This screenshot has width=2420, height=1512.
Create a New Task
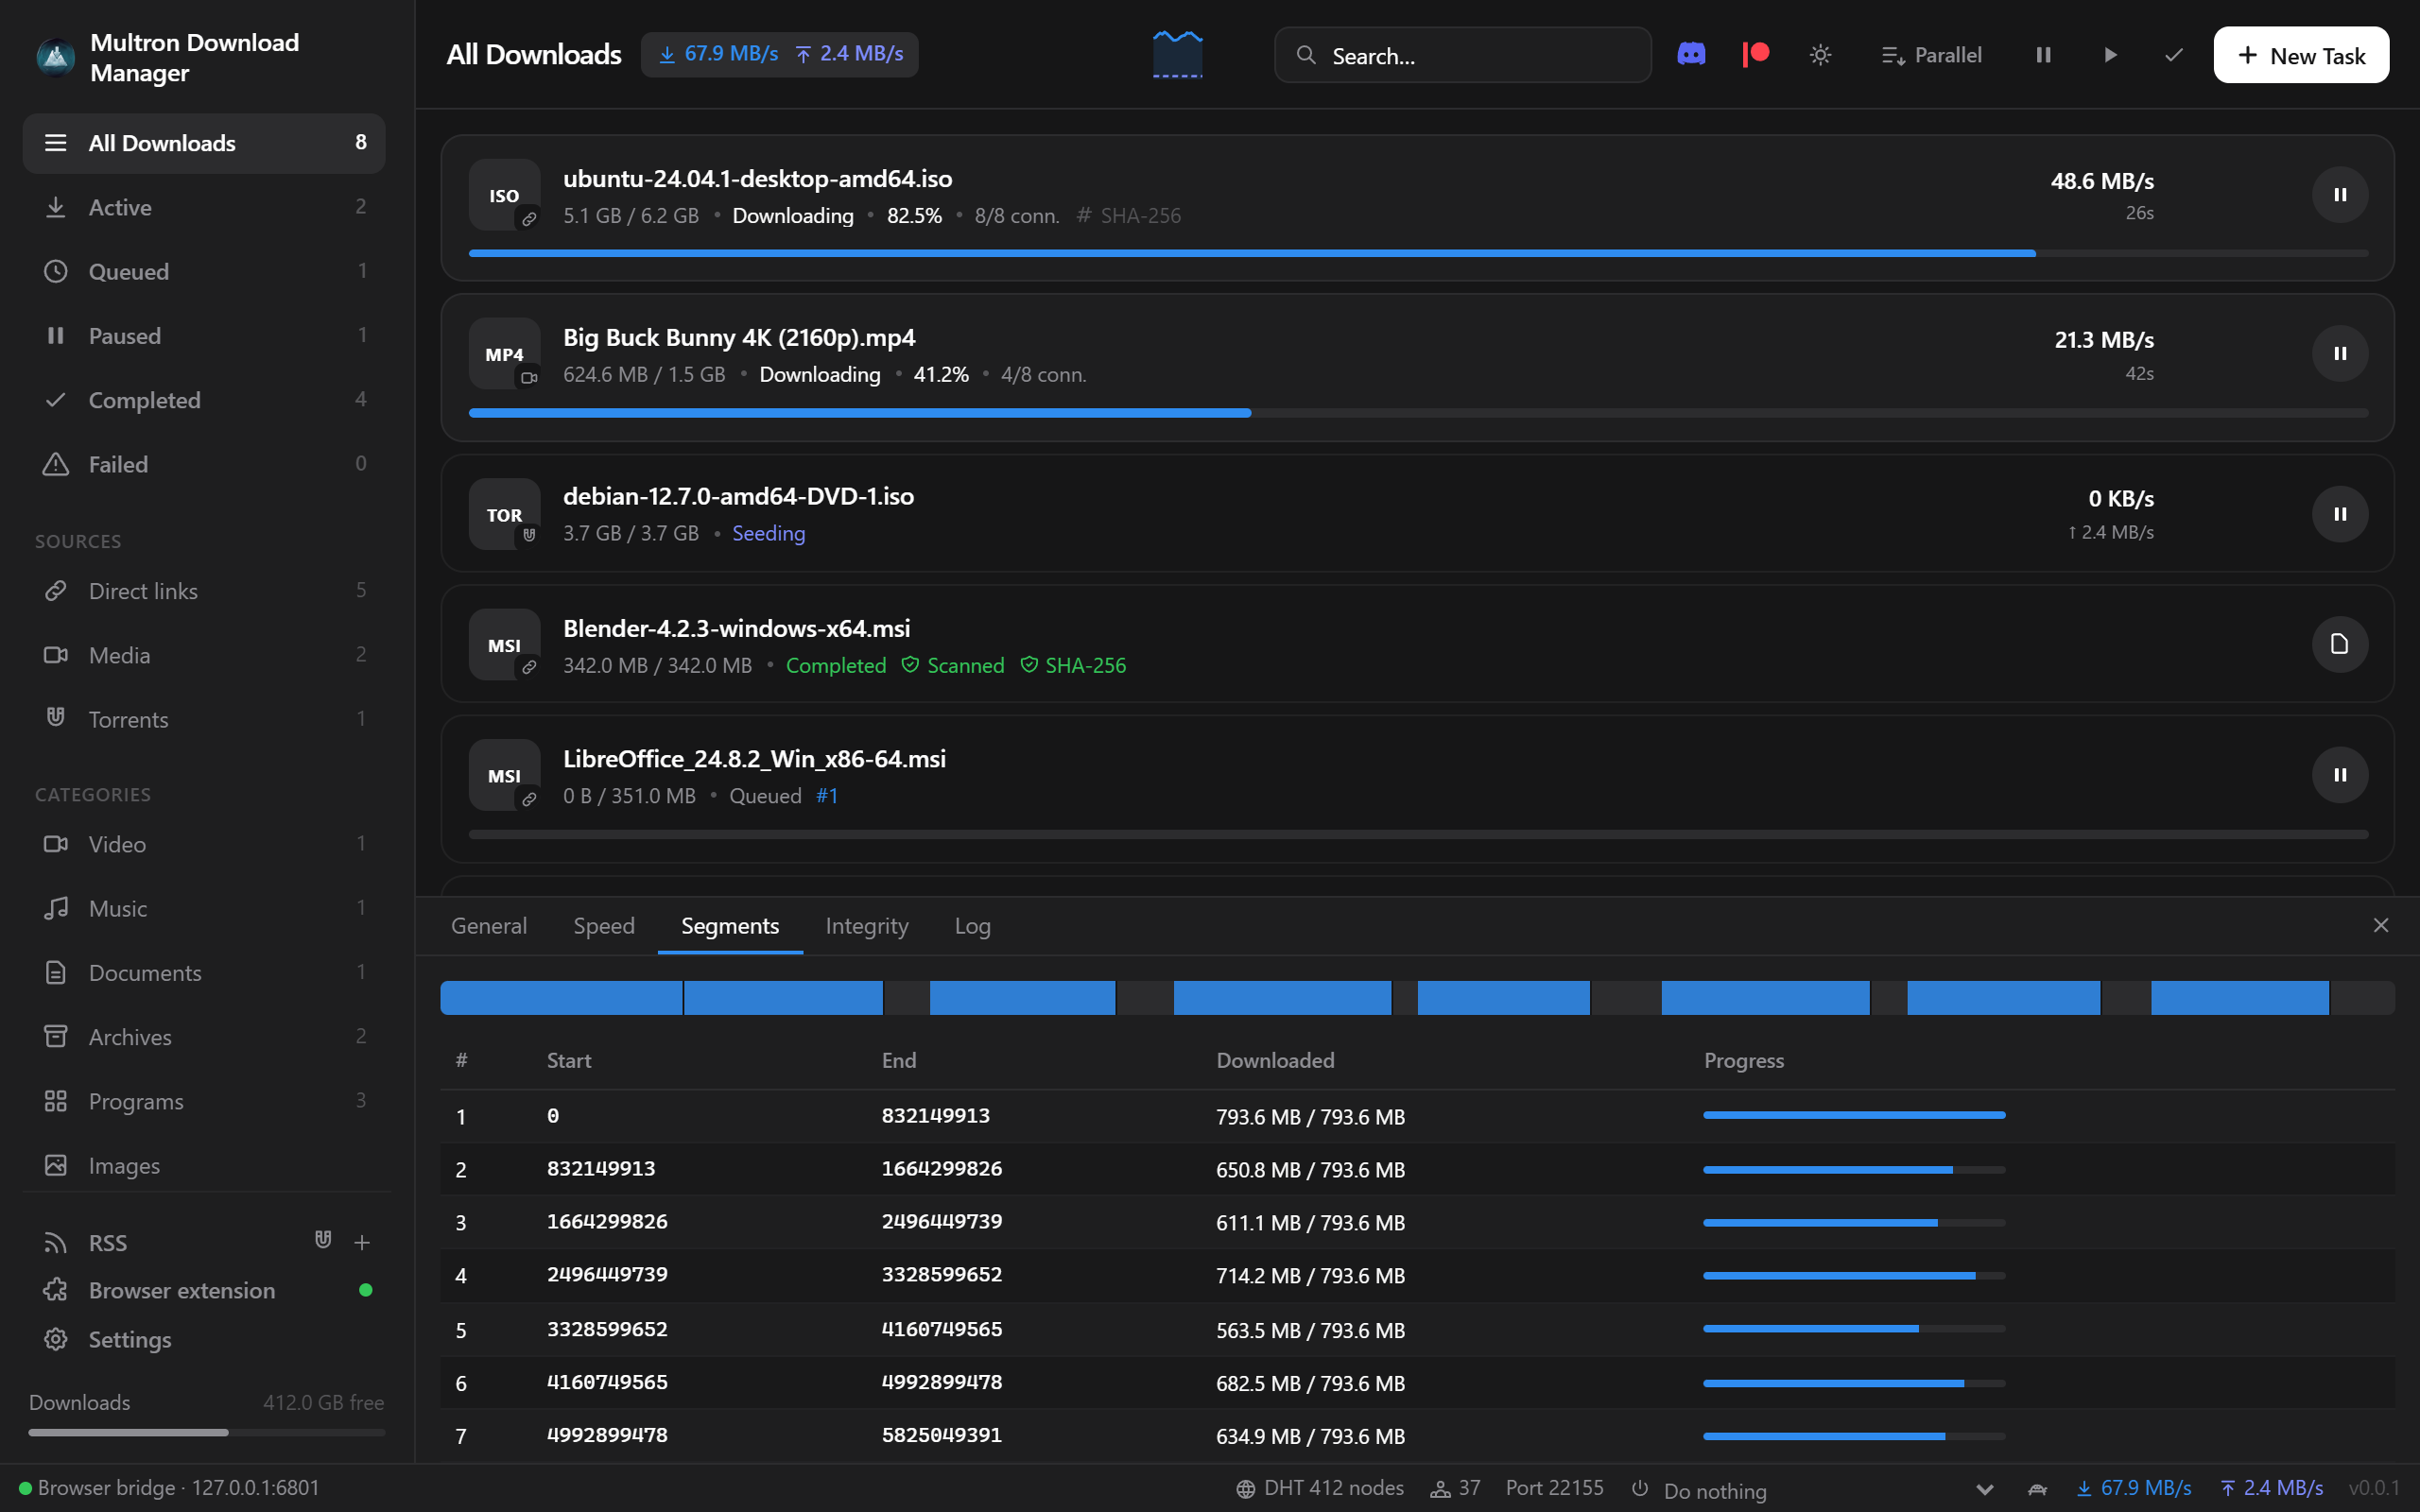[x=2301, y=55]
